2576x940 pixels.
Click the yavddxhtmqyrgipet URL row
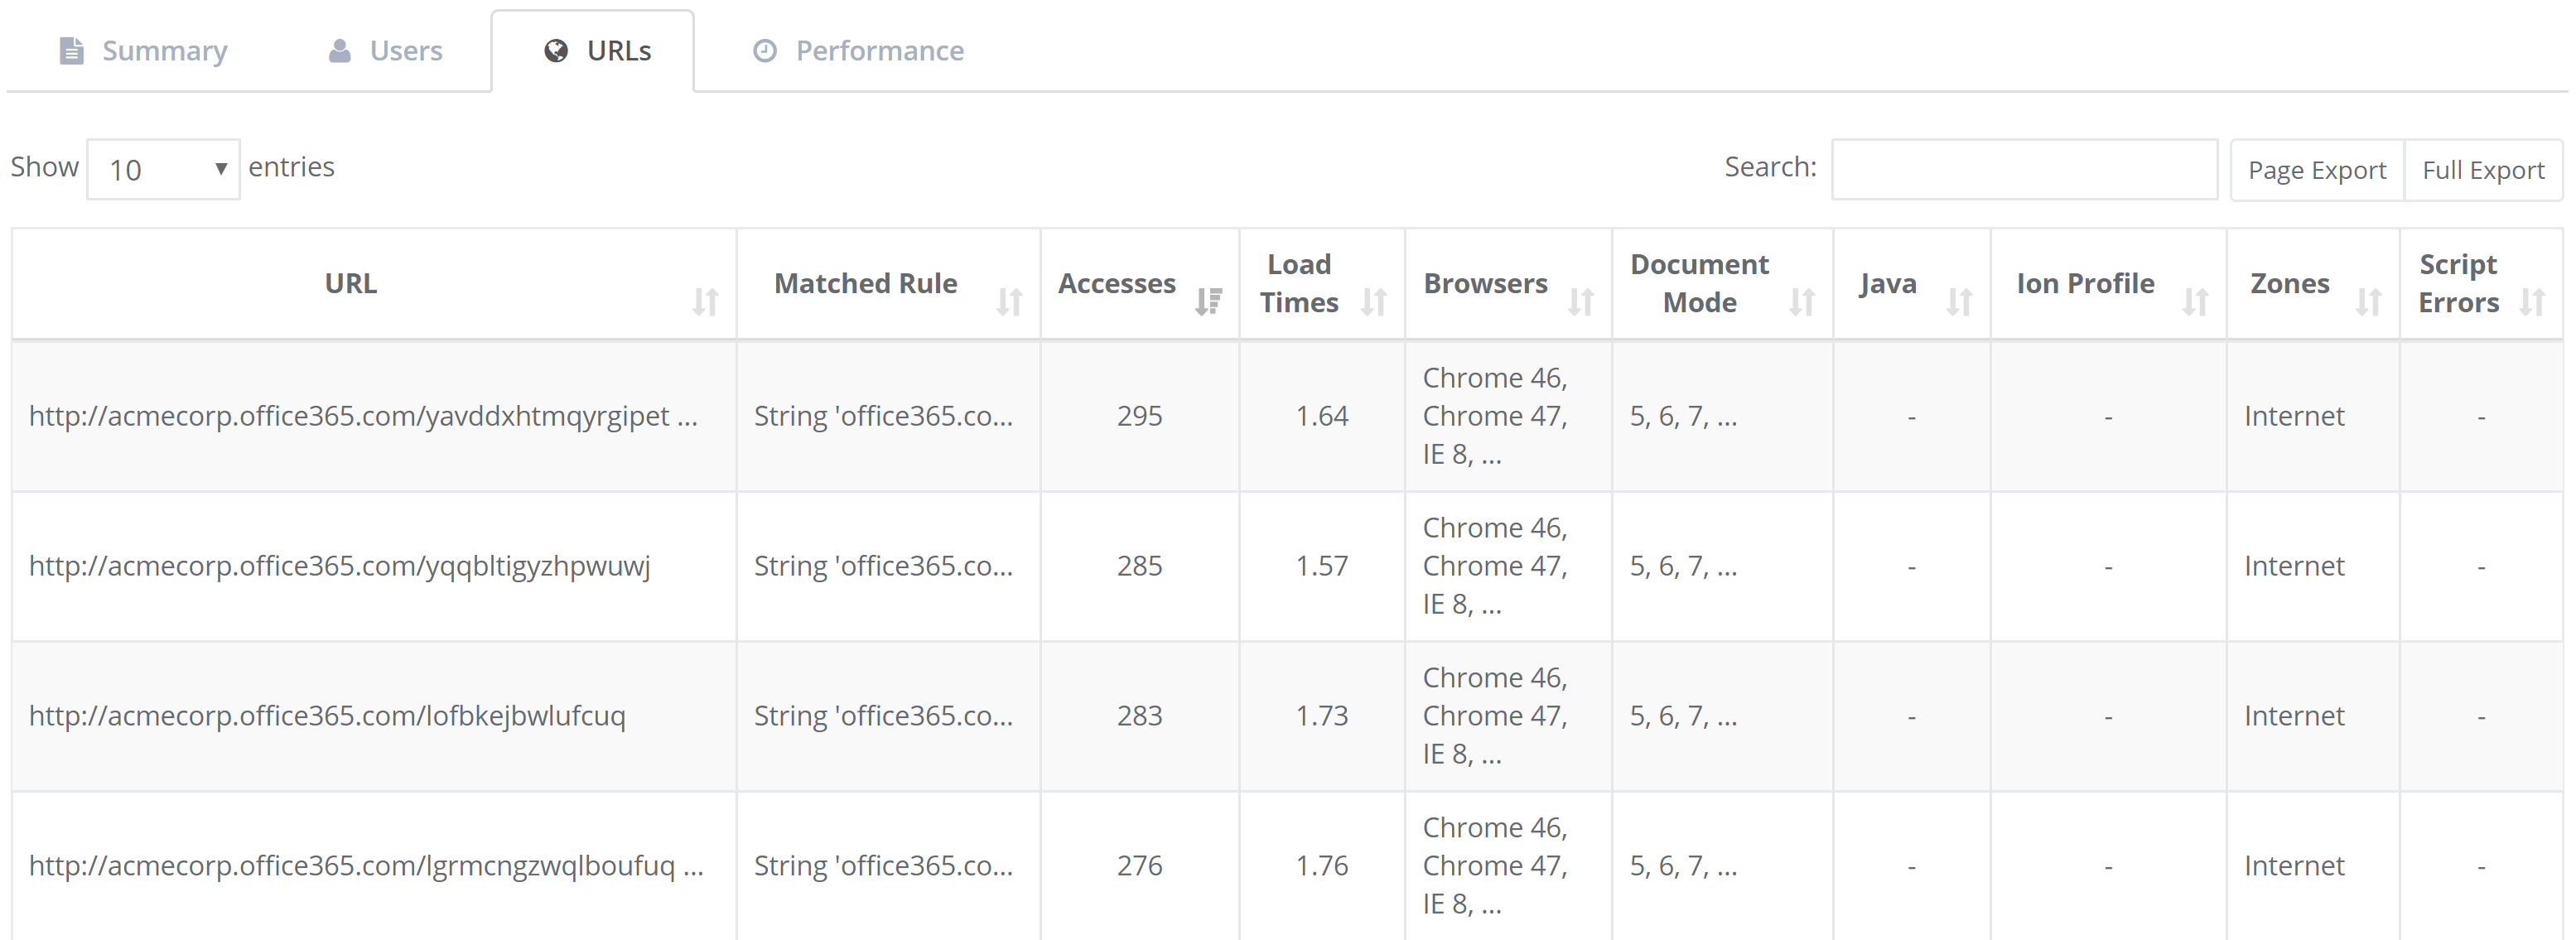(x=362, y=416)
